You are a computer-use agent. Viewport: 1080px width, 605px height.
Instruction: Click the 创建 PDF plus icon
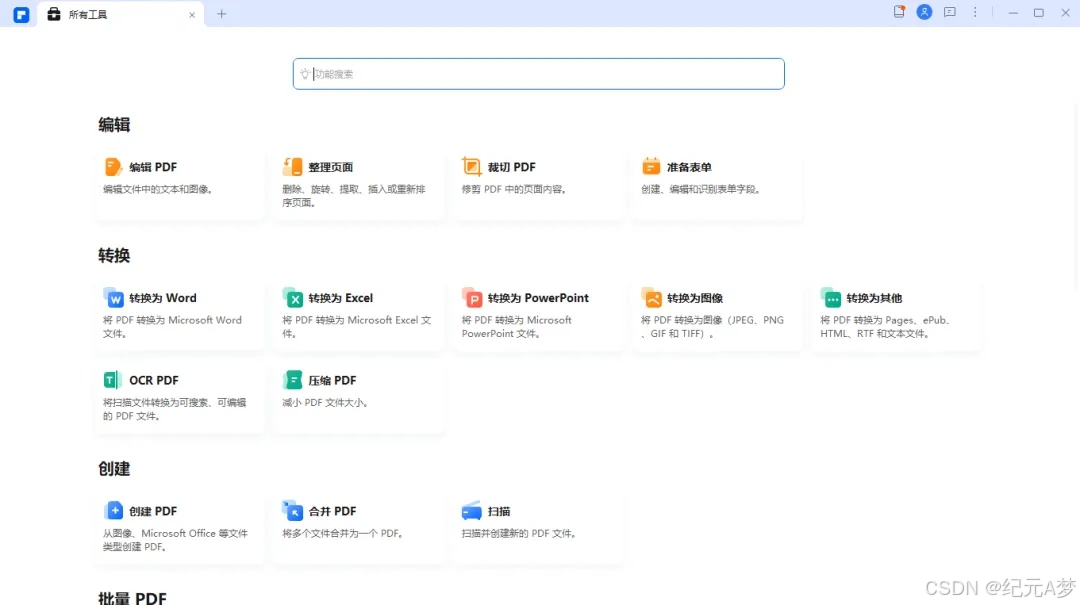tap(114, 511)
